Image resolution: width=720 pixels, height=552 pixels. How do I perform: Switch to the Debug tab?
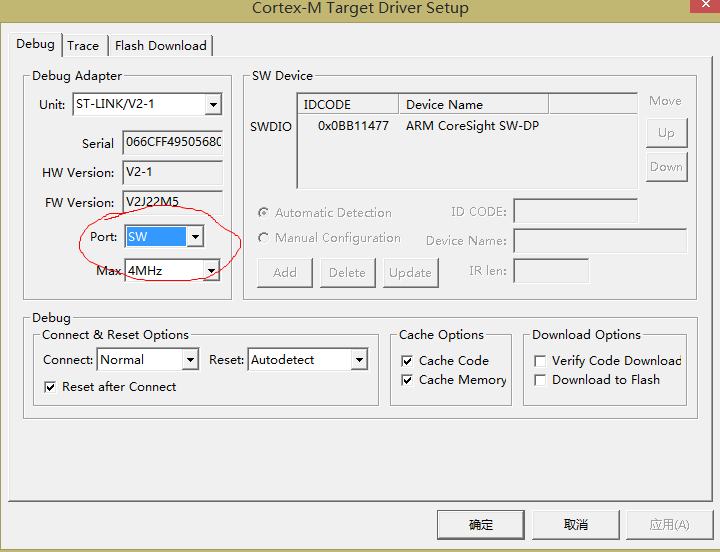click(35, 45)
